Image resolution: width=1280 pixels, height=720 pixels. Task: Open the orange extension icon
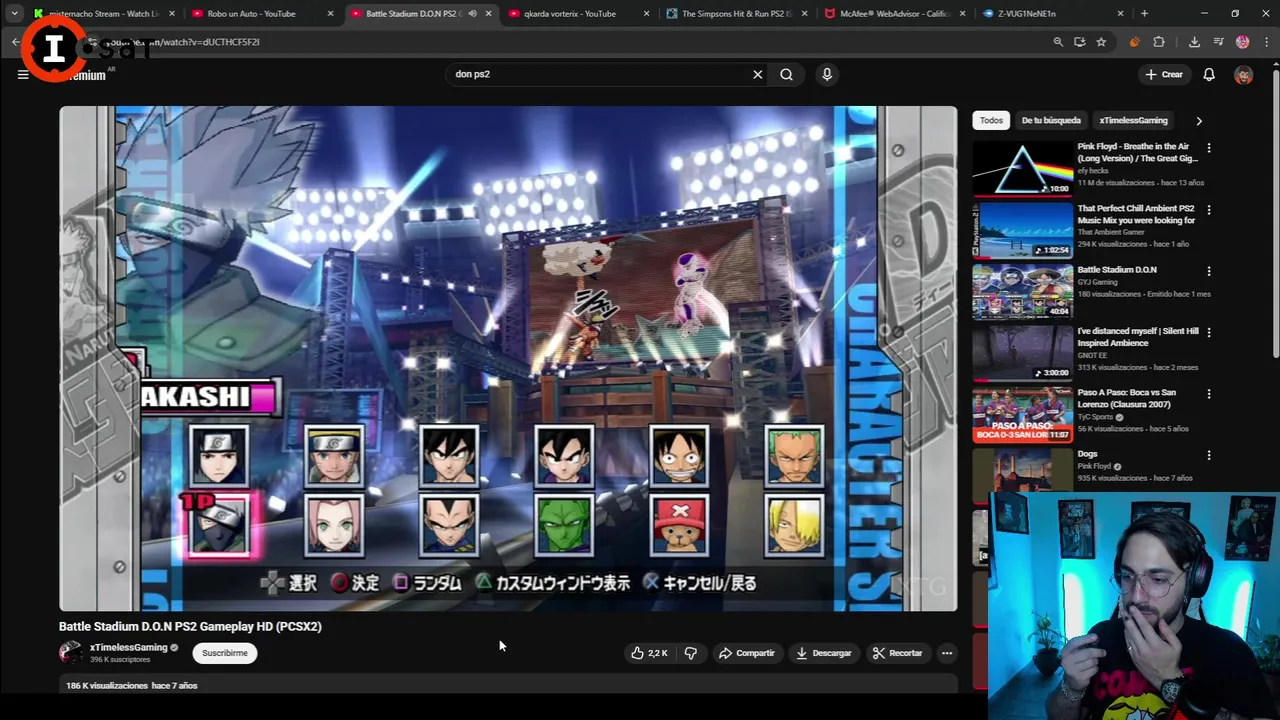point(1134,42)
